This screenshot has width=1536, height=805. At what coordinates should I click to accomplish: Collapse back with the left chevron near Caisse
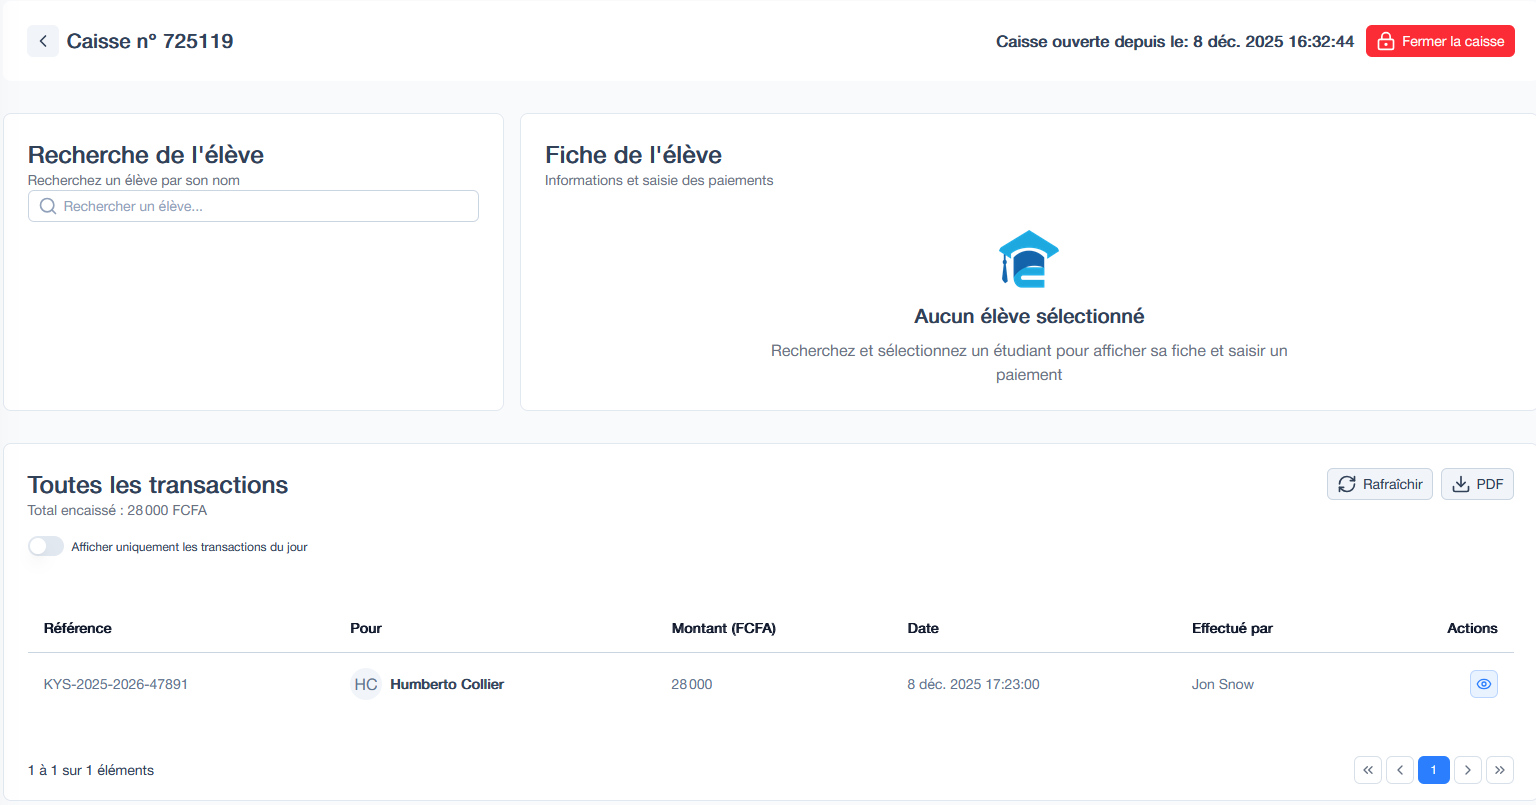[x=42, y=41]
